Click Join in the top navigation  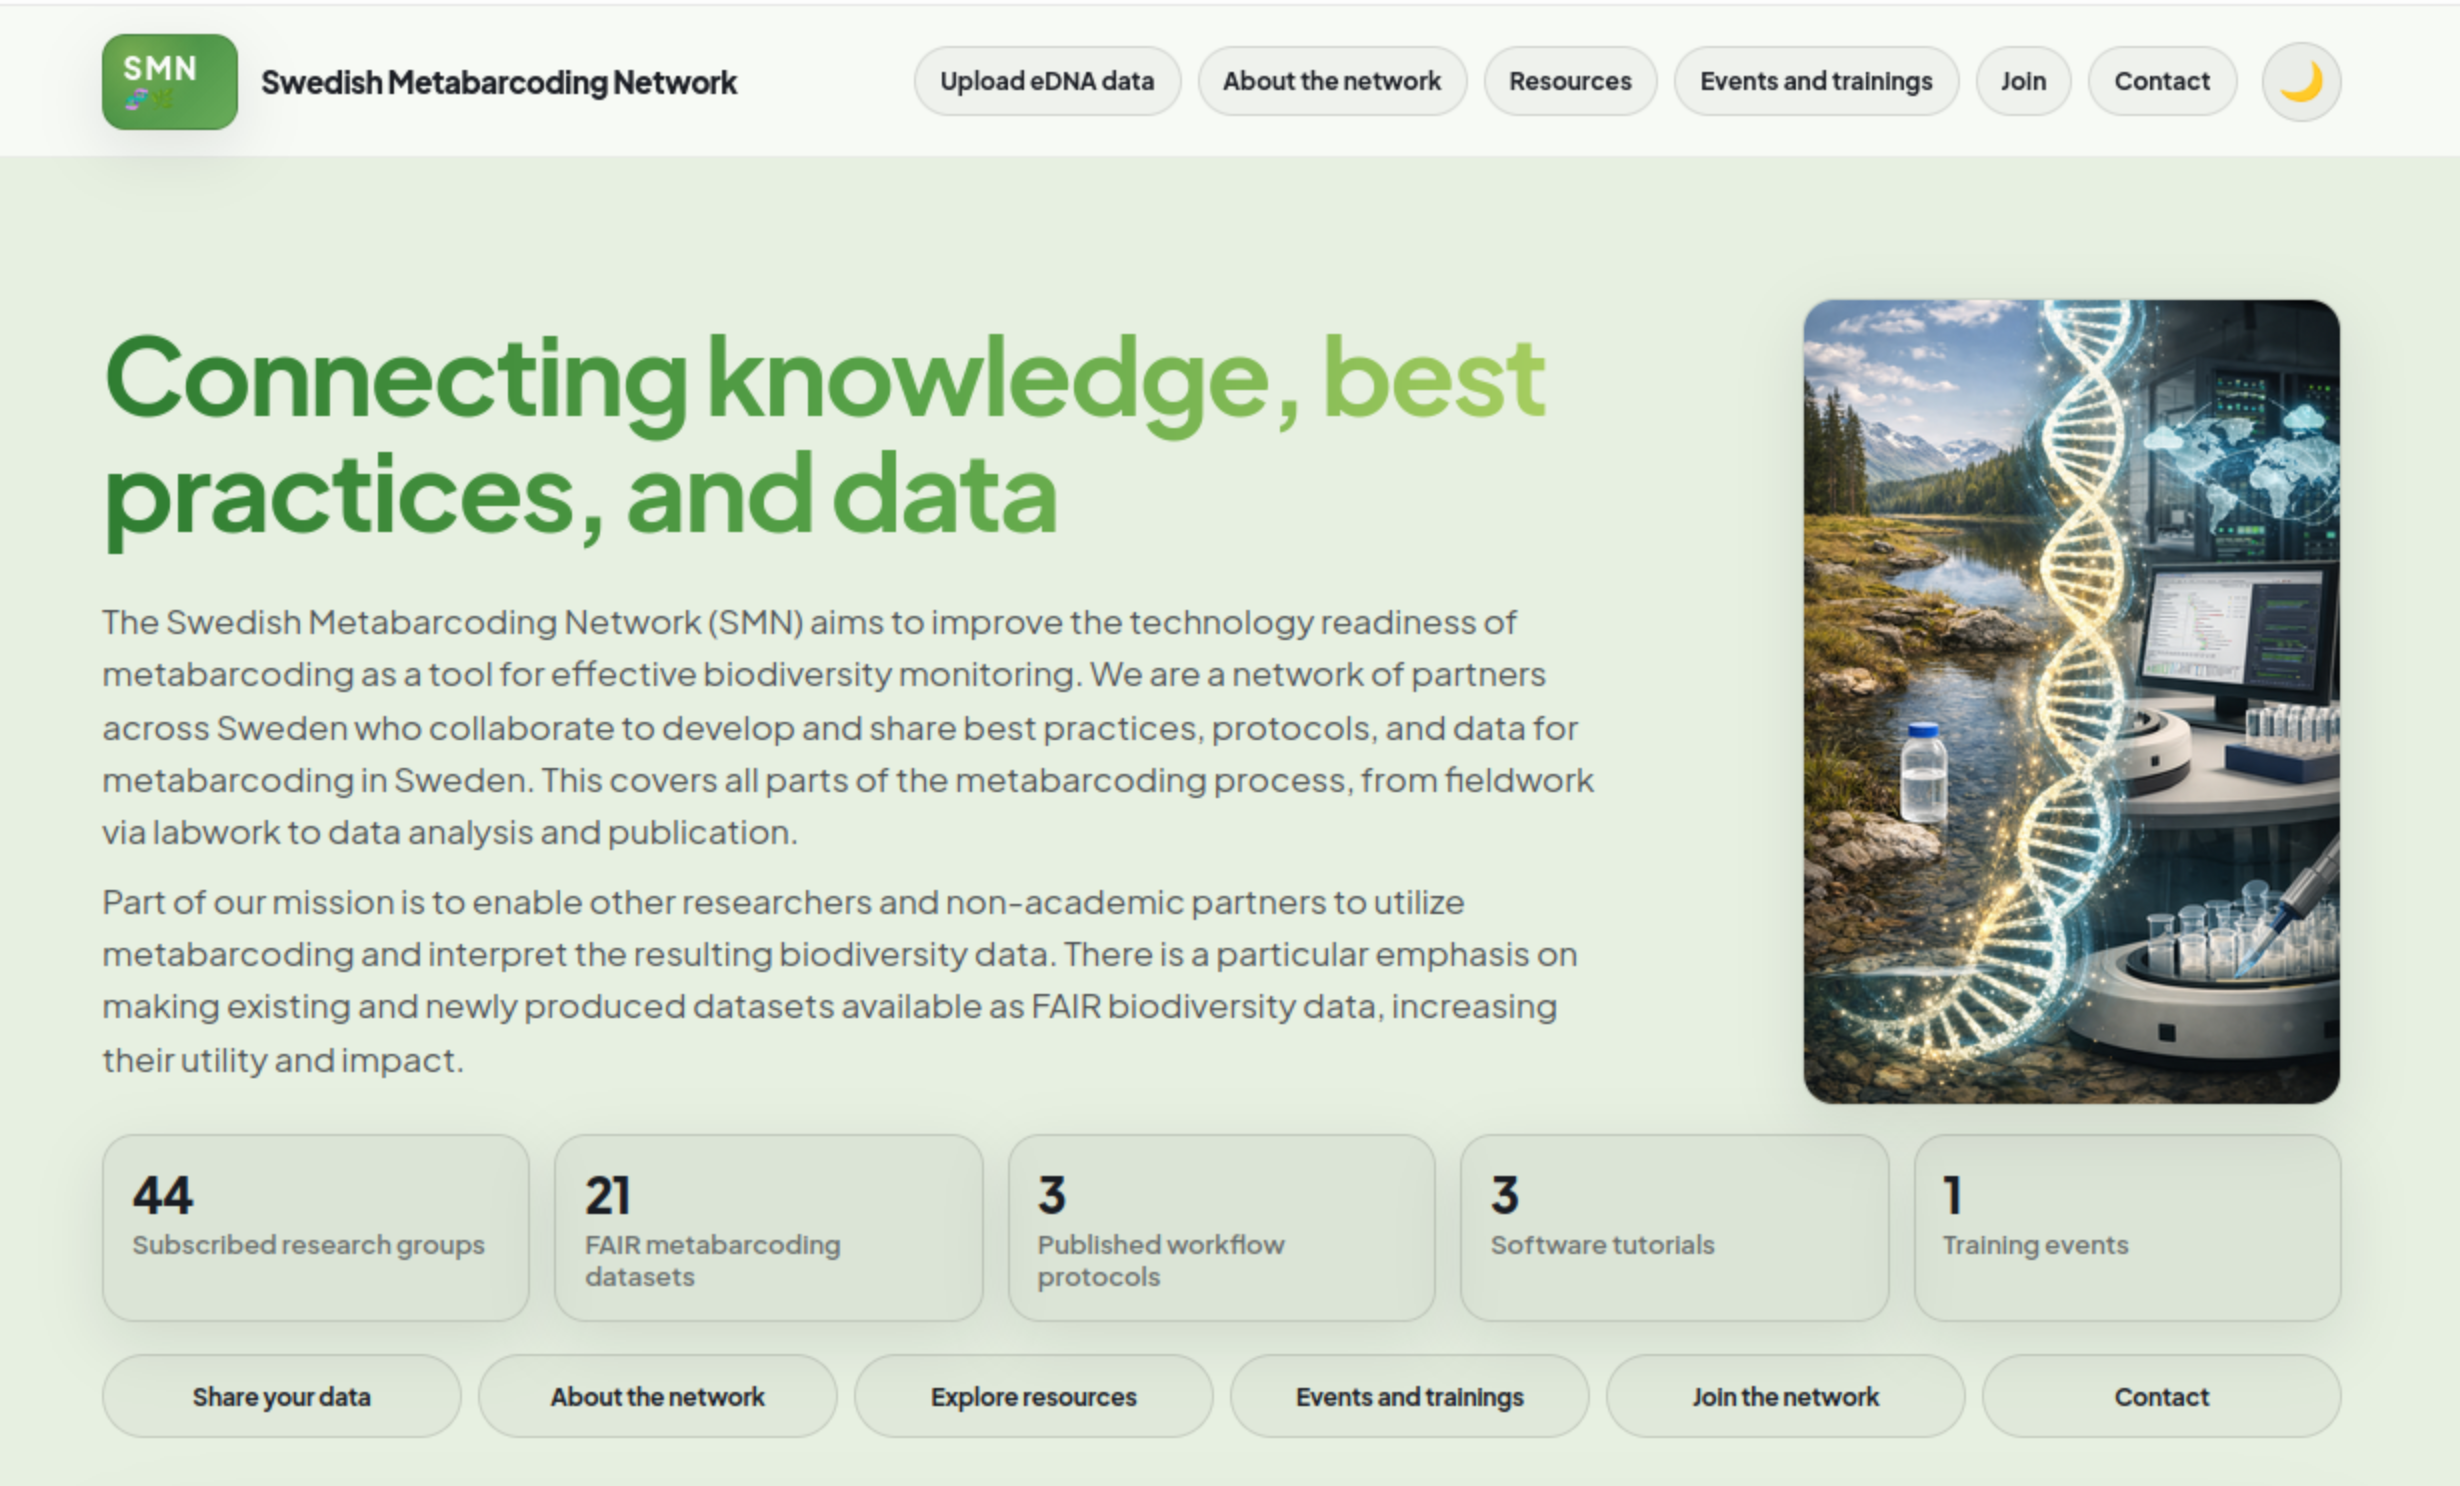(x=2022, y=82)
